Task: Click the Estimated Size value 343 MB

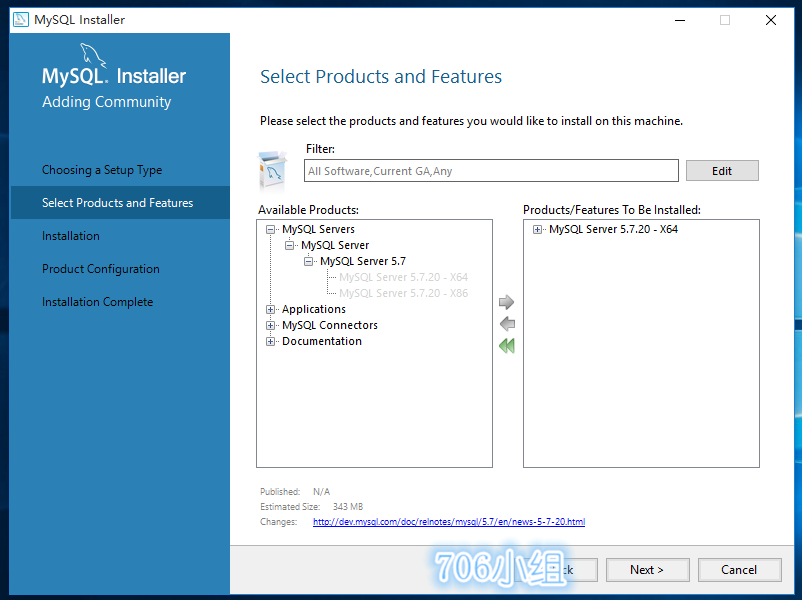Action: tap(348, 506)
